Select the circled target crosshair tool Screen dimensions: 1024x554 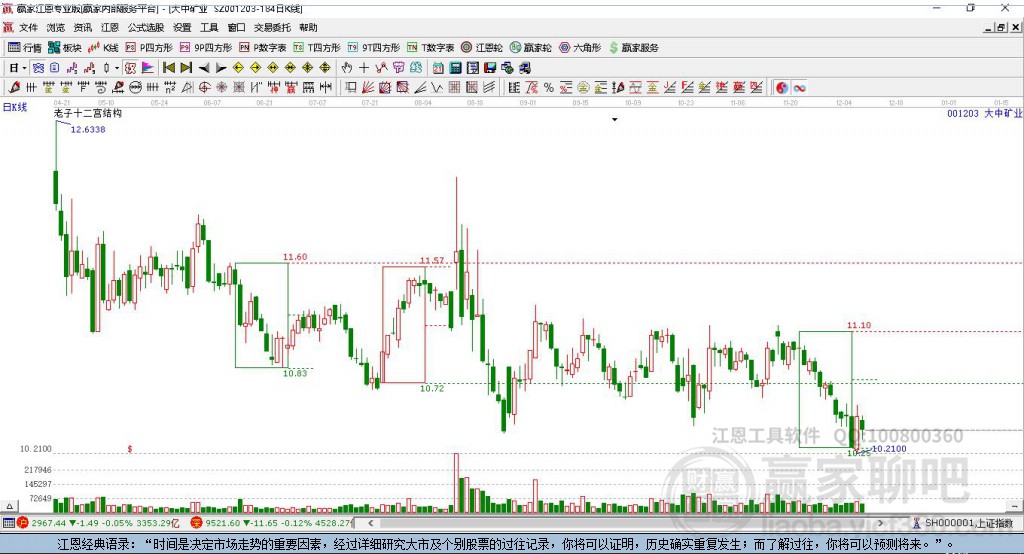pos(204,88)
